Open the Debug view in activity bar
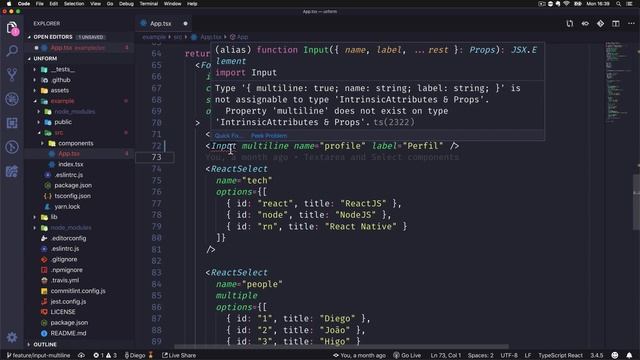 tap(12, 99)
